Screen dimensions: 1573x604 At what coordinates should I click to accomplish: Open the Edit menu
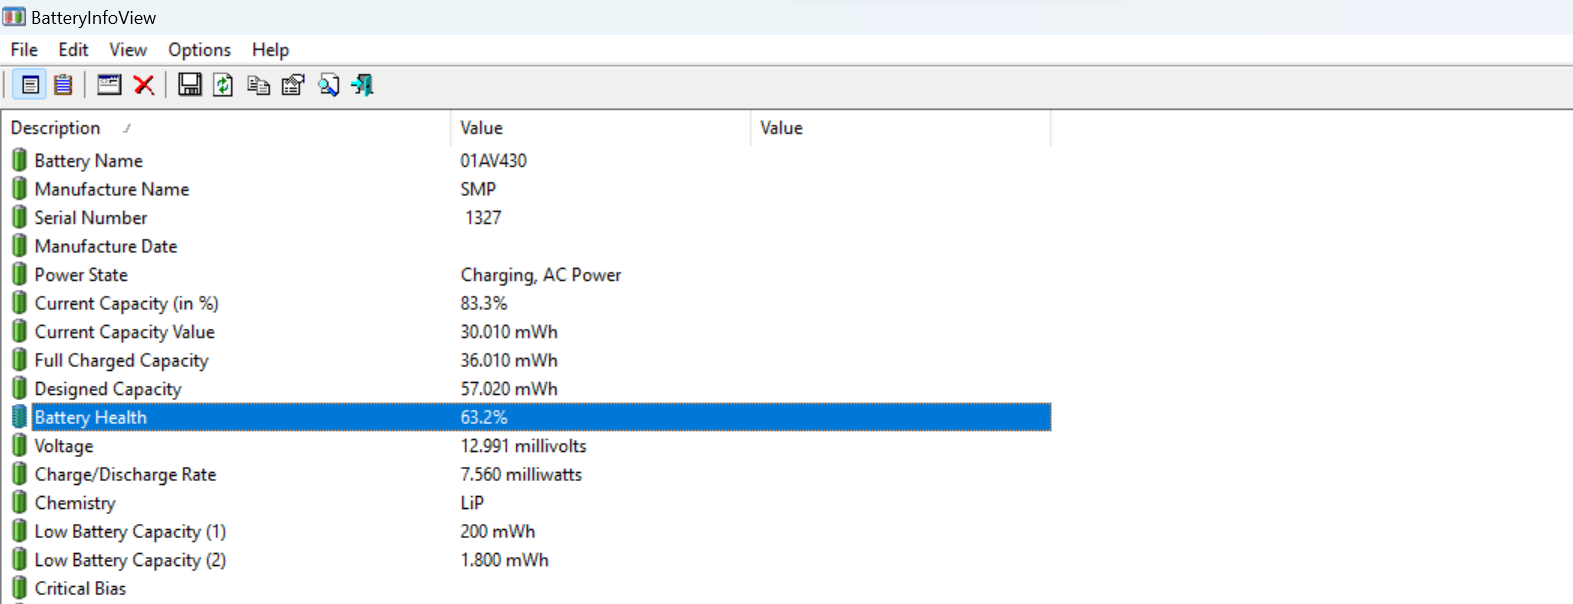coord(73,49)
